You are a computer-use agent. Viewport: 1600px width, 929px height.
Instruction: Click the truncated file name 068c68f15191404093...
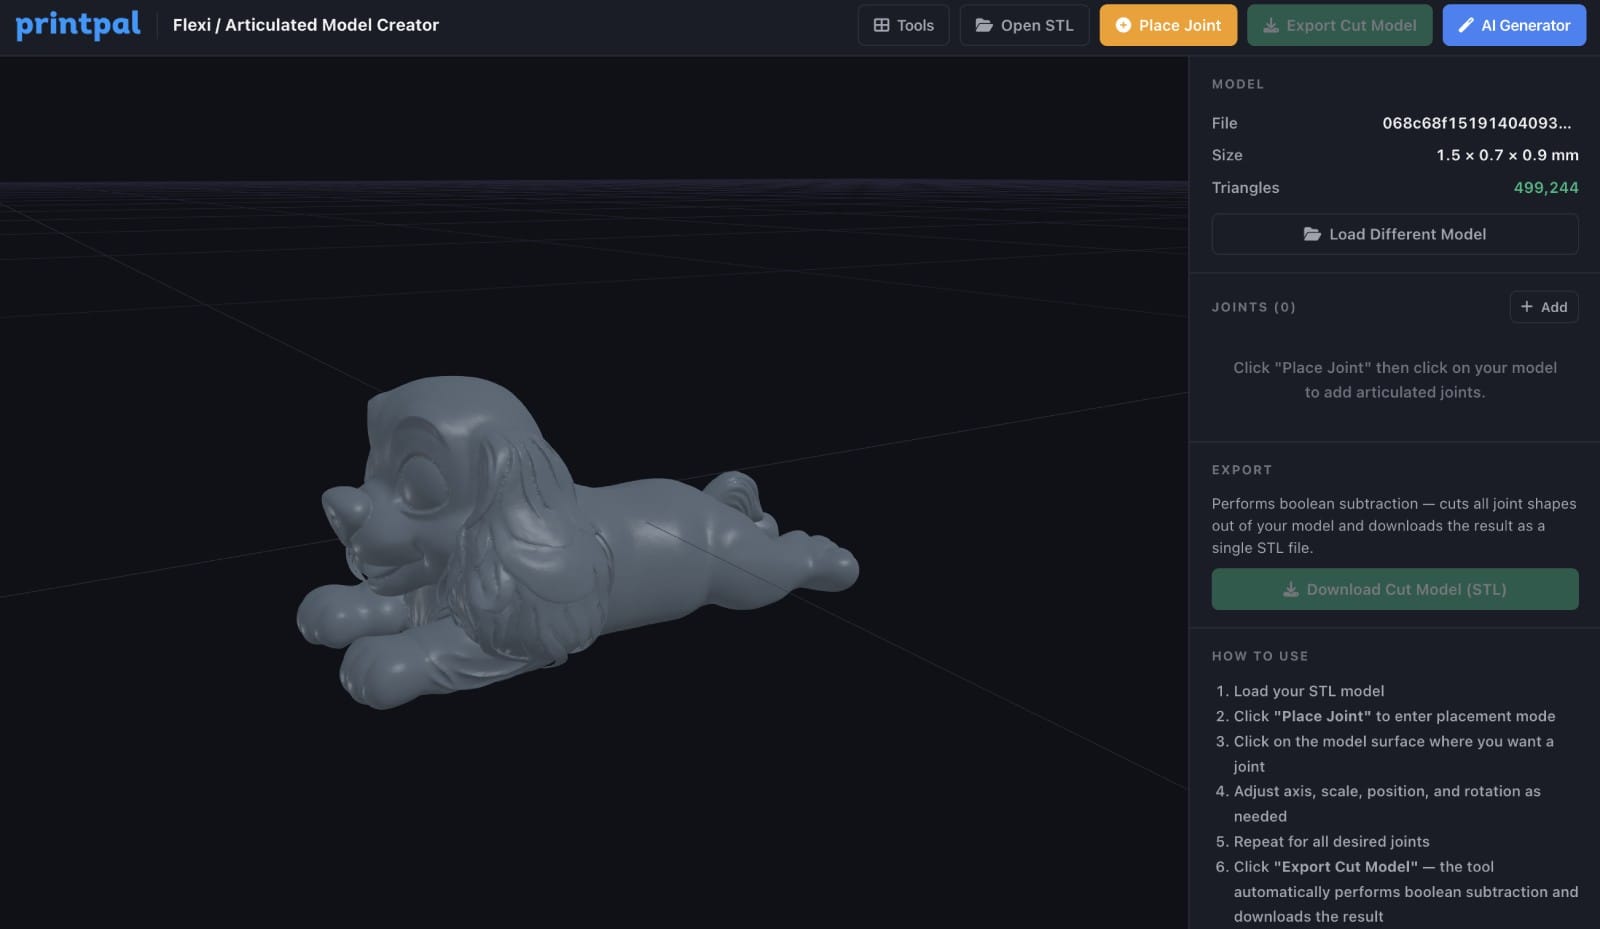[x=1476, y=123]
